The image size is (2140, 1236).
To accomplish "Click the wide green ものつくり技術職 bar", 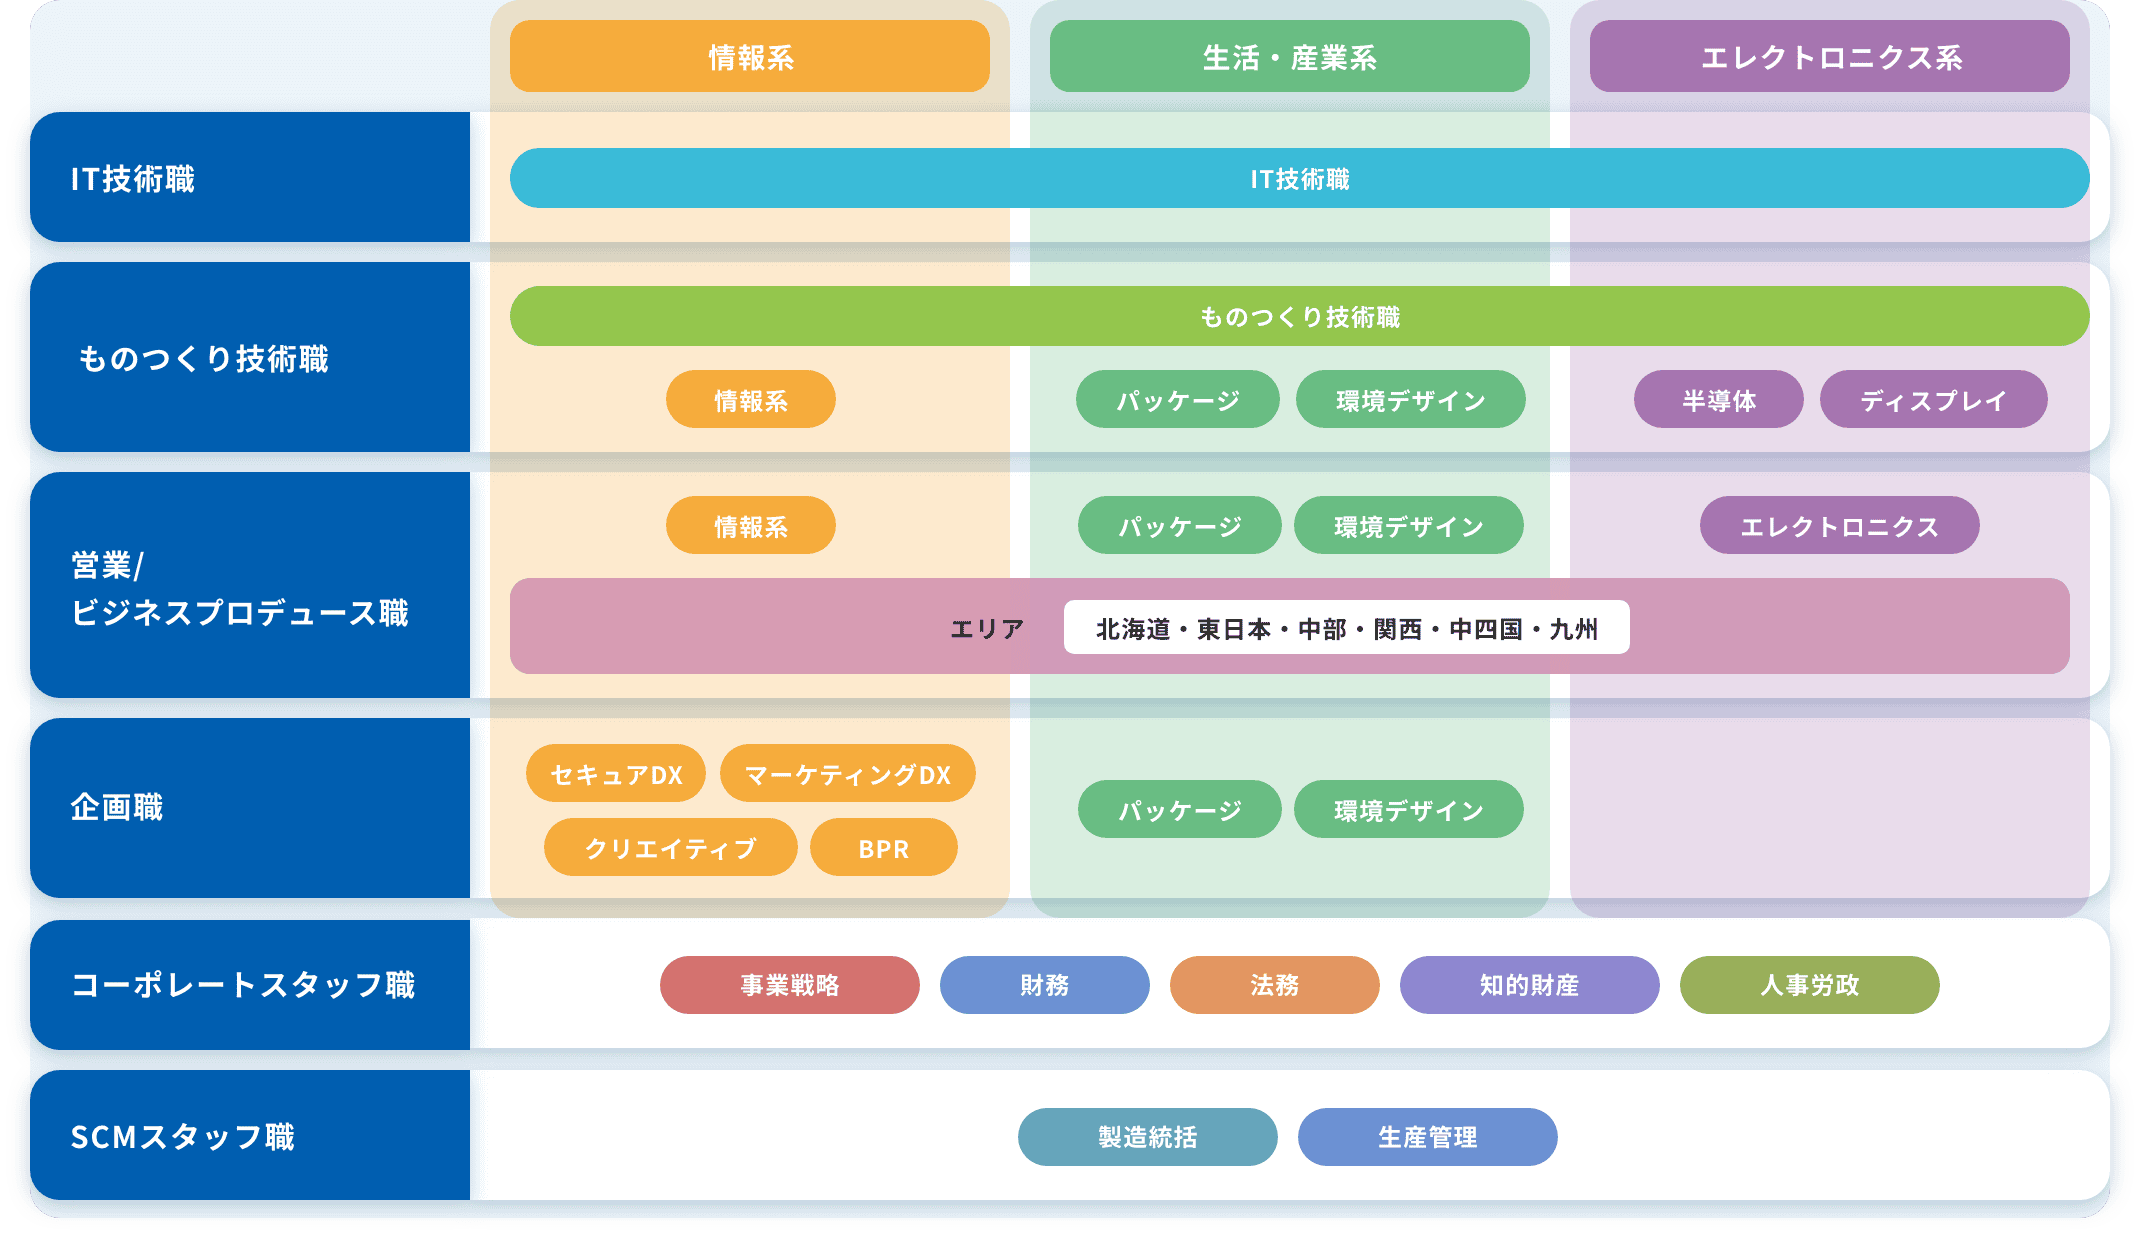I will (1299, 317).
